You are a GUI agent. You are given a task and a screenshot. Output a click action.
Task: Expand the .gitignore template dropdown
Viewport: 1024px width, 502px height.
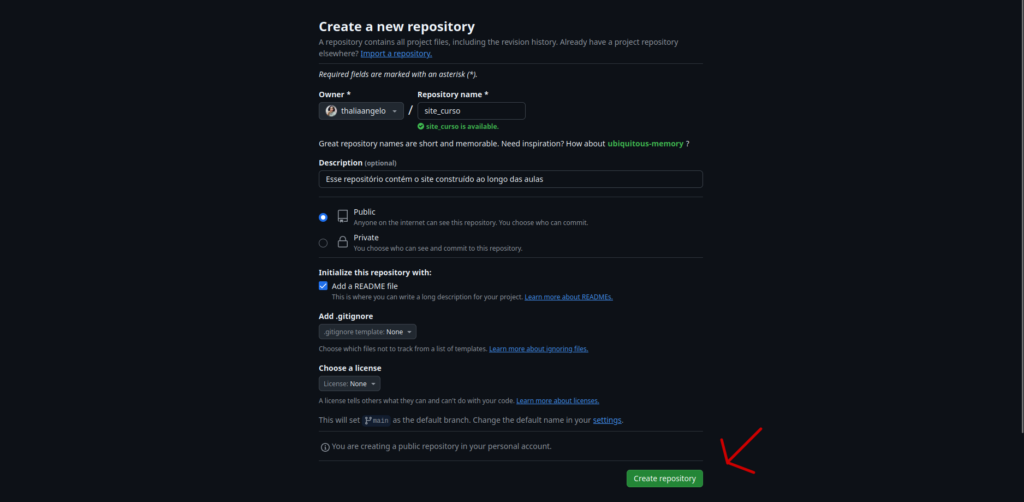coord(368,332)
